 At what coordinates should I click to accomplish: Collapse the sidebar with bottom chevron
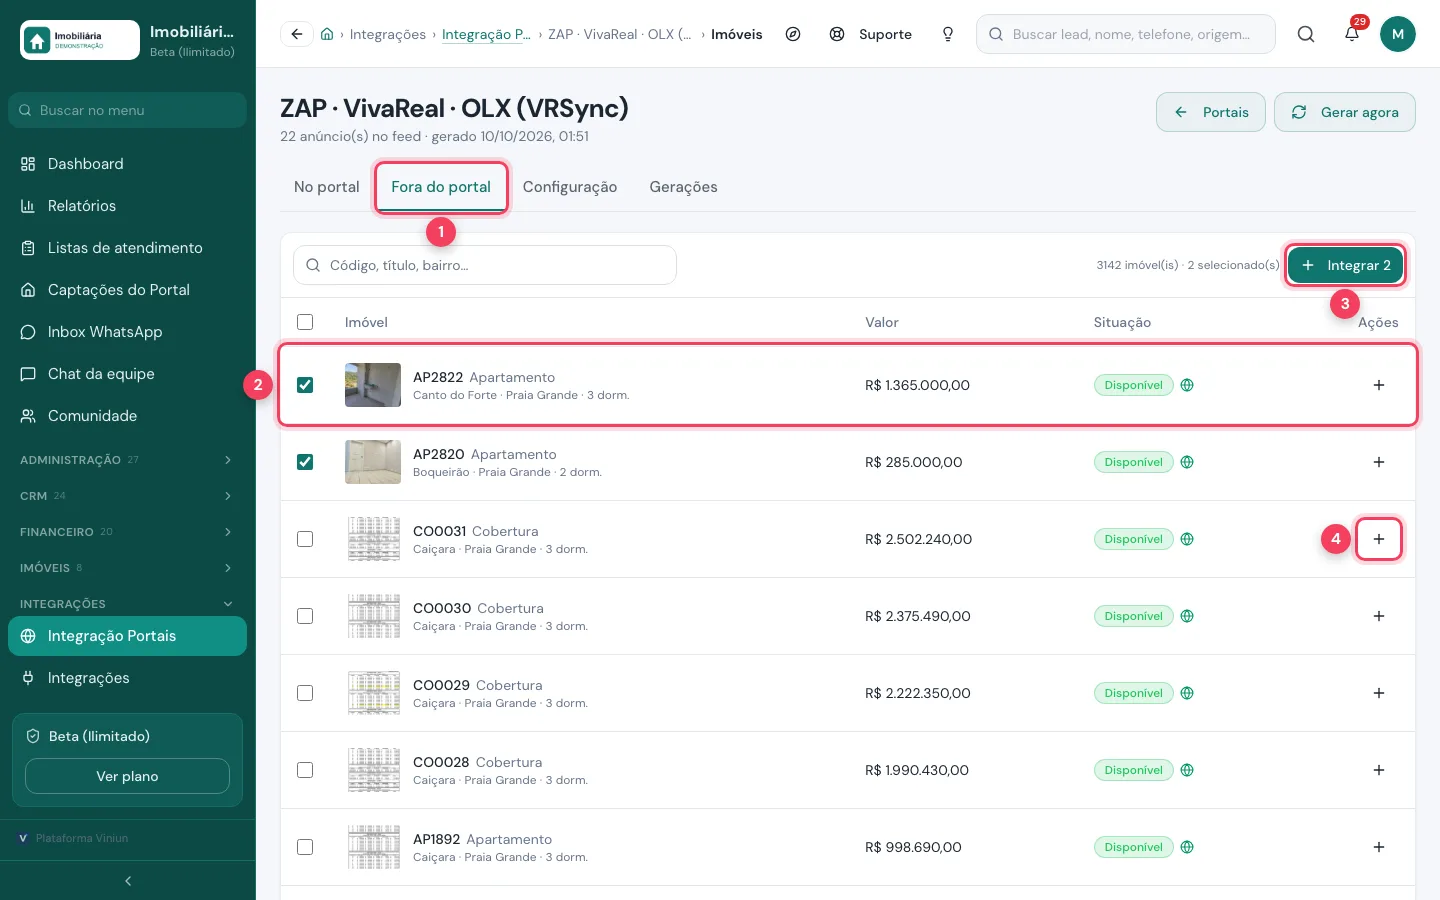pyautogui.click(x=128, y=881)
